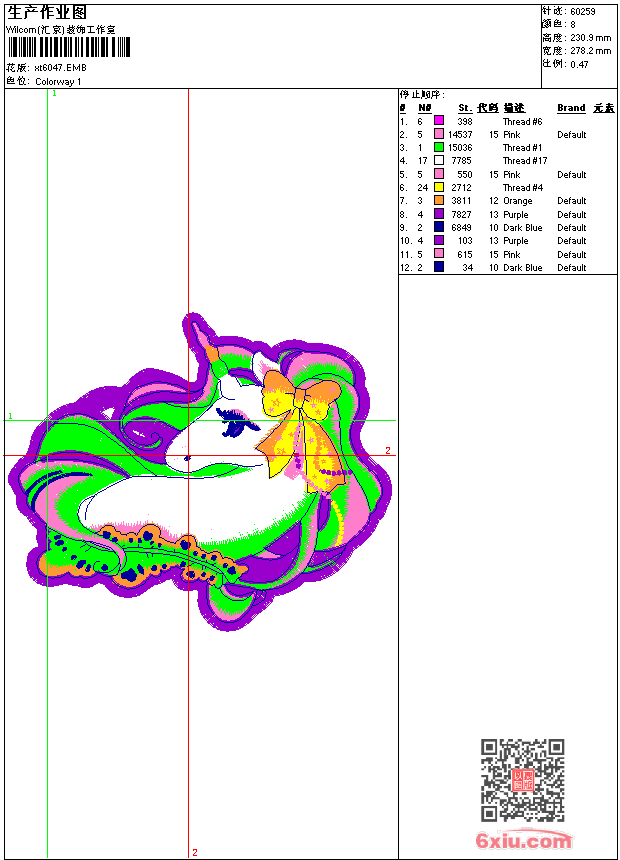
Task: Choose the dark blue swatch in row 9
Action: pyautogui.click(x=439, y=227)
